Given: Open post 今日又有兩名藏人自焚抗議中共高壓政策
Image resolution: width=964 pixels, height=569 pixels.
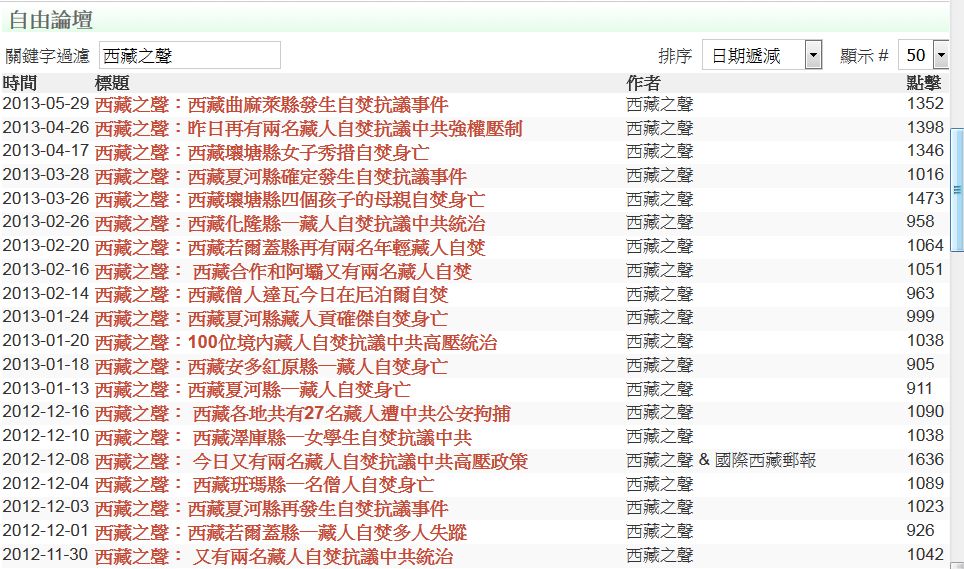Looking at the screenshot, I should point(311,461).
